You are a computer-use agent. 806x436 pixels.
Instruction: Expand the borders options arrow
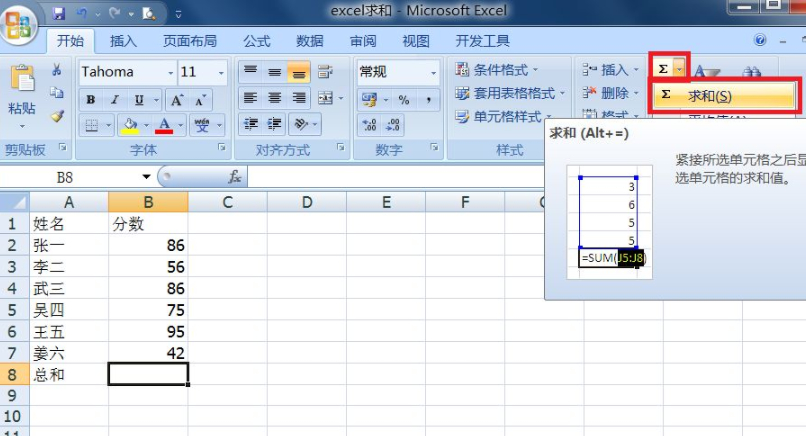tap(108, 125)
